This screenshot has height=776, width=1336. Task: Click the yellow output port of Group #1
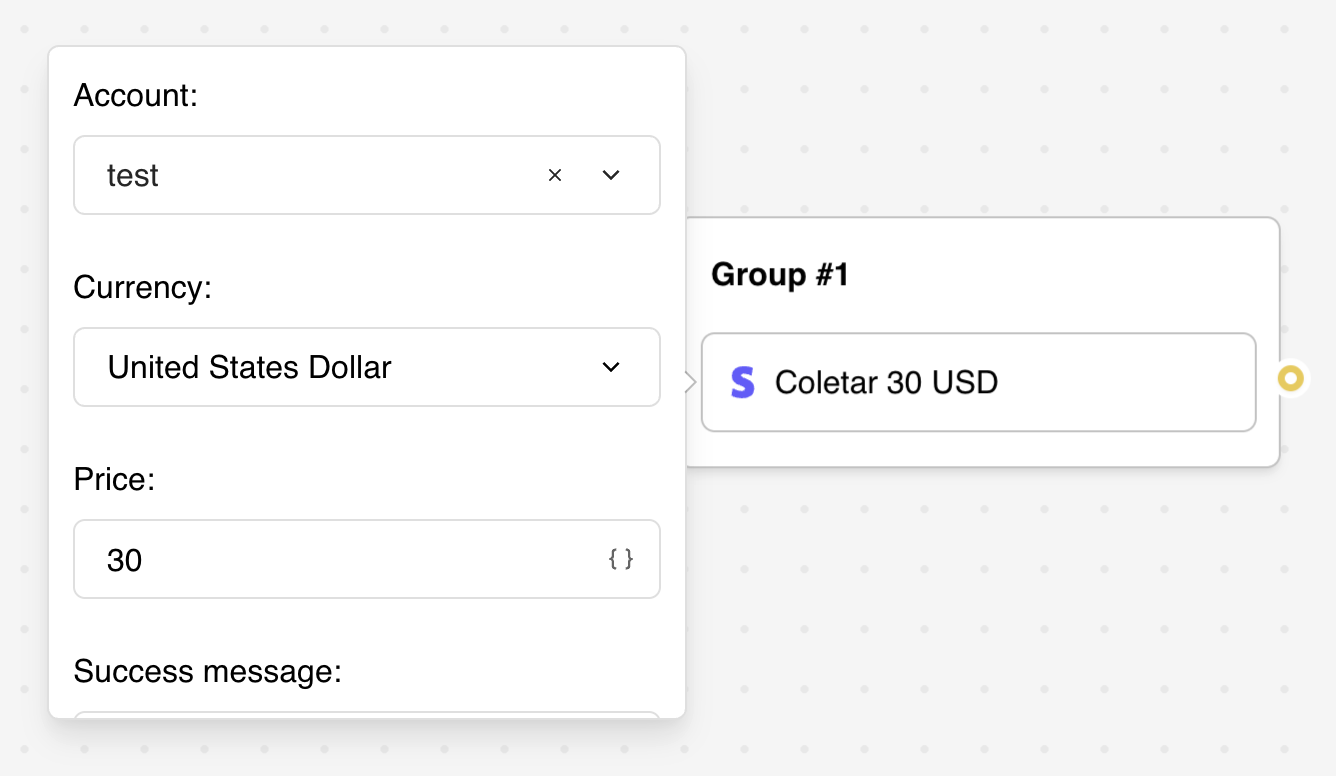[x=1291, y=378]
